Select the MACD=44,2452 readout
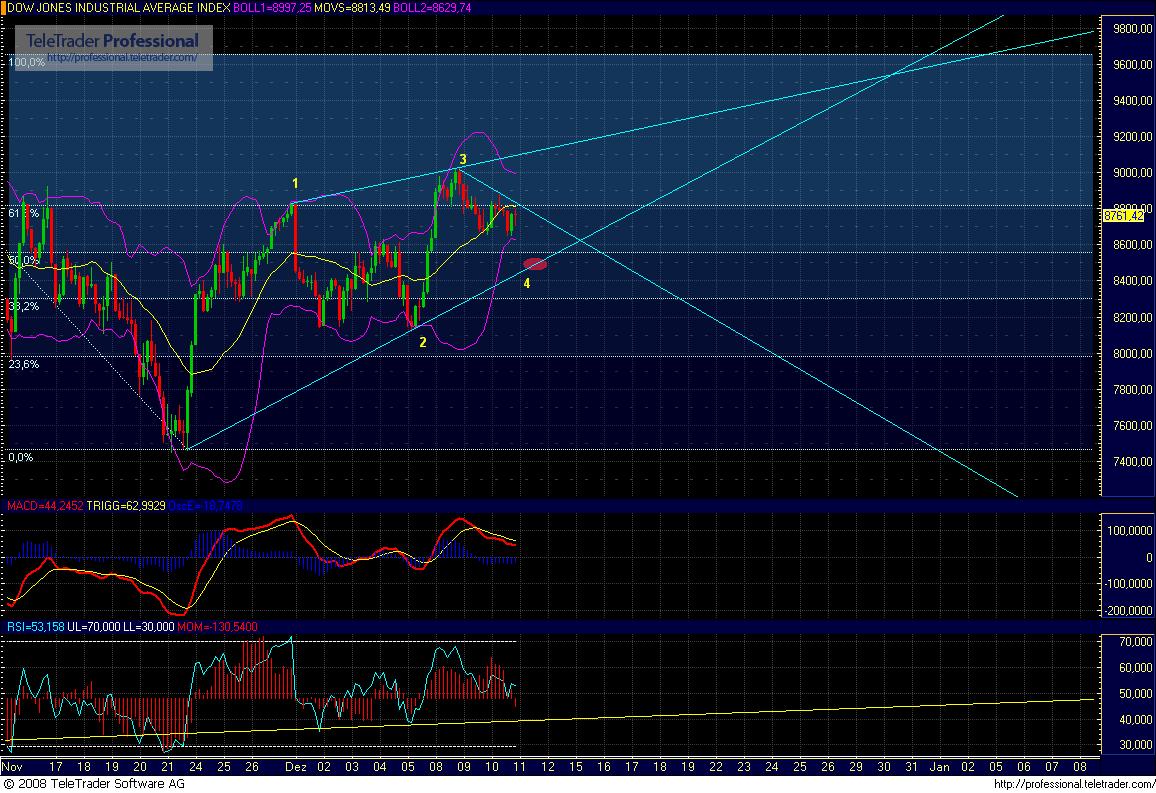 (44, 506)
